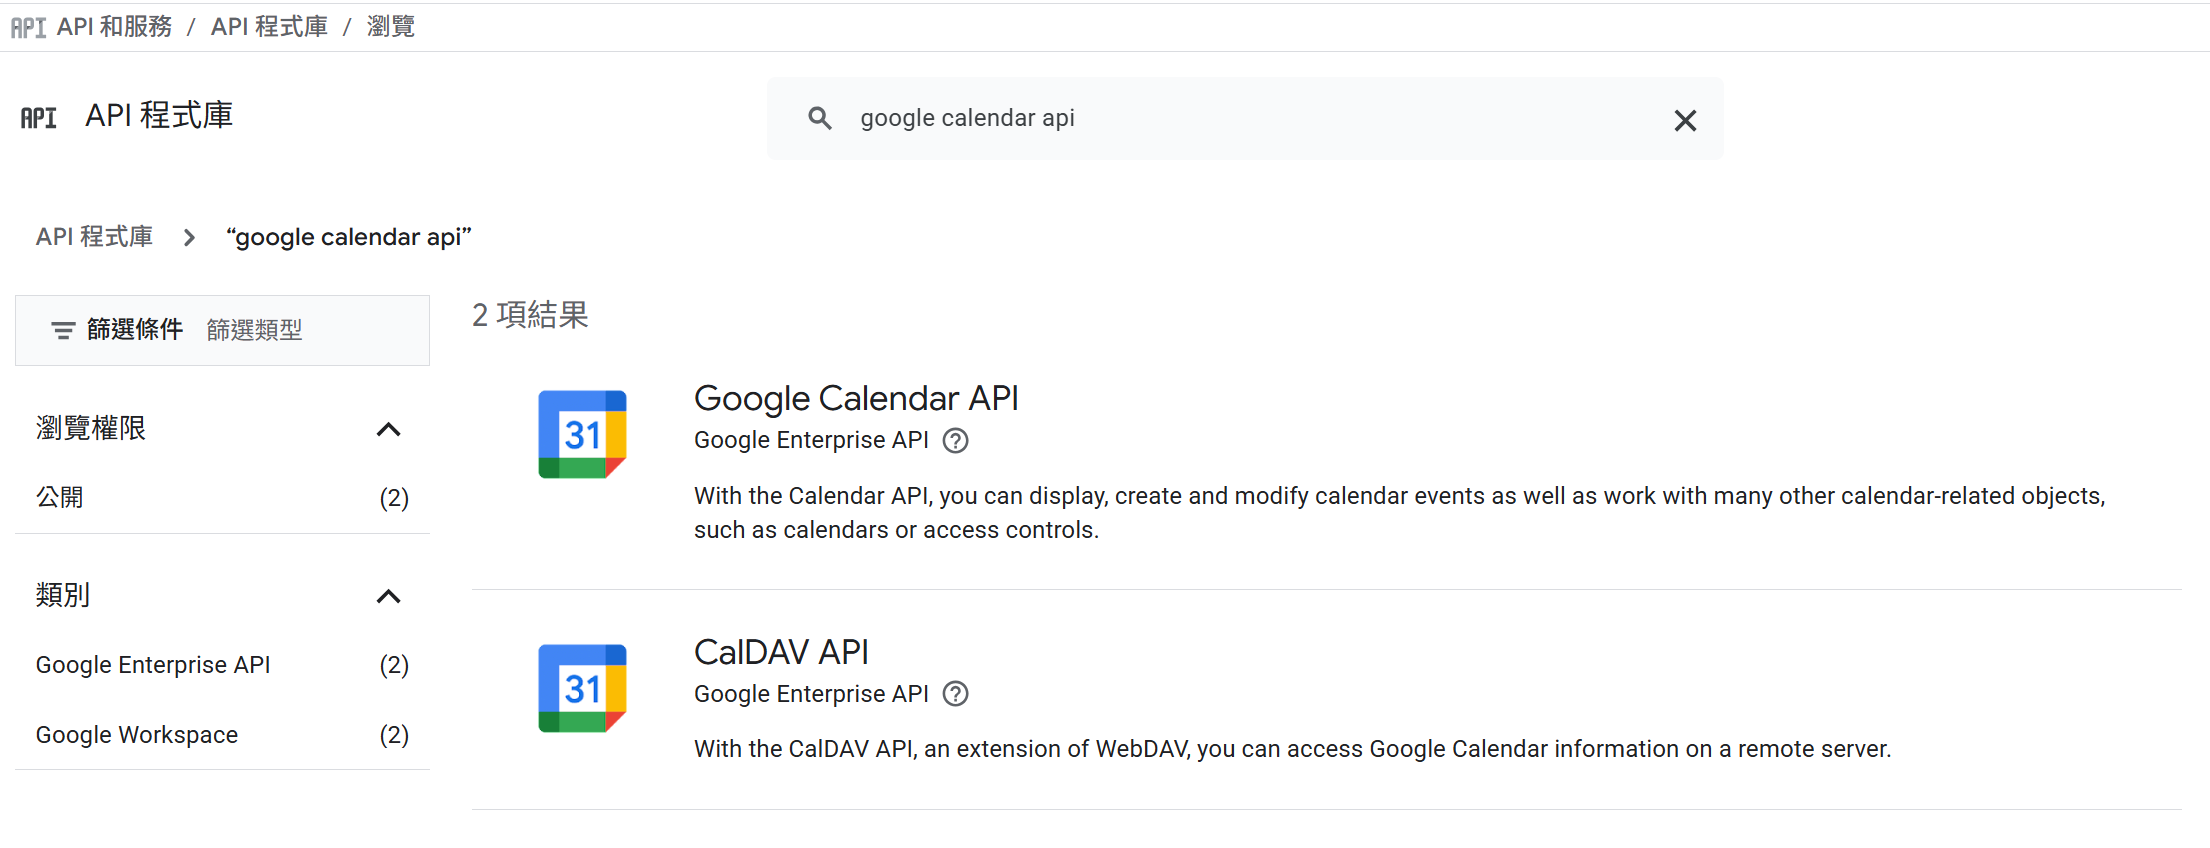Open the Google Calendar API result title
This screenshot has width=2210, height=848.
point(856,398)
